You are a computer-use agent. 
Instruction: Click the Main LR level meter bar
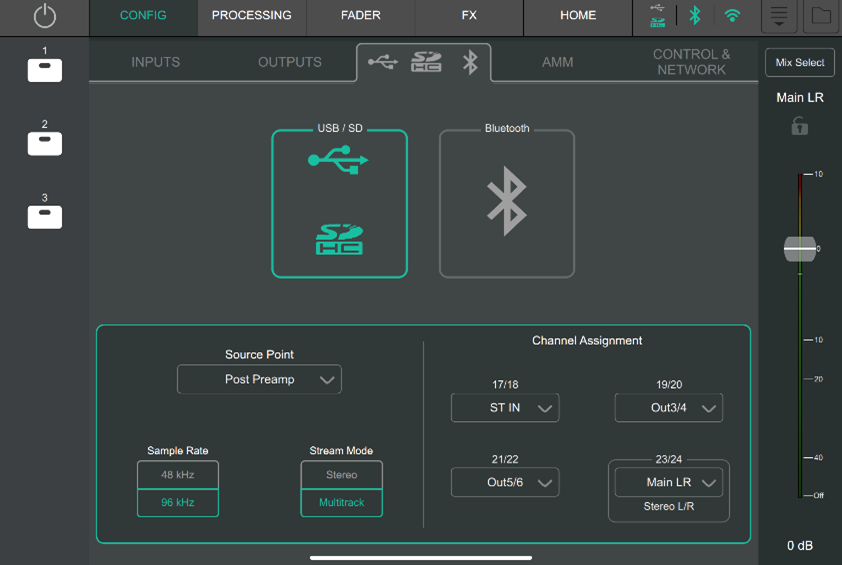tap(800, 335)
